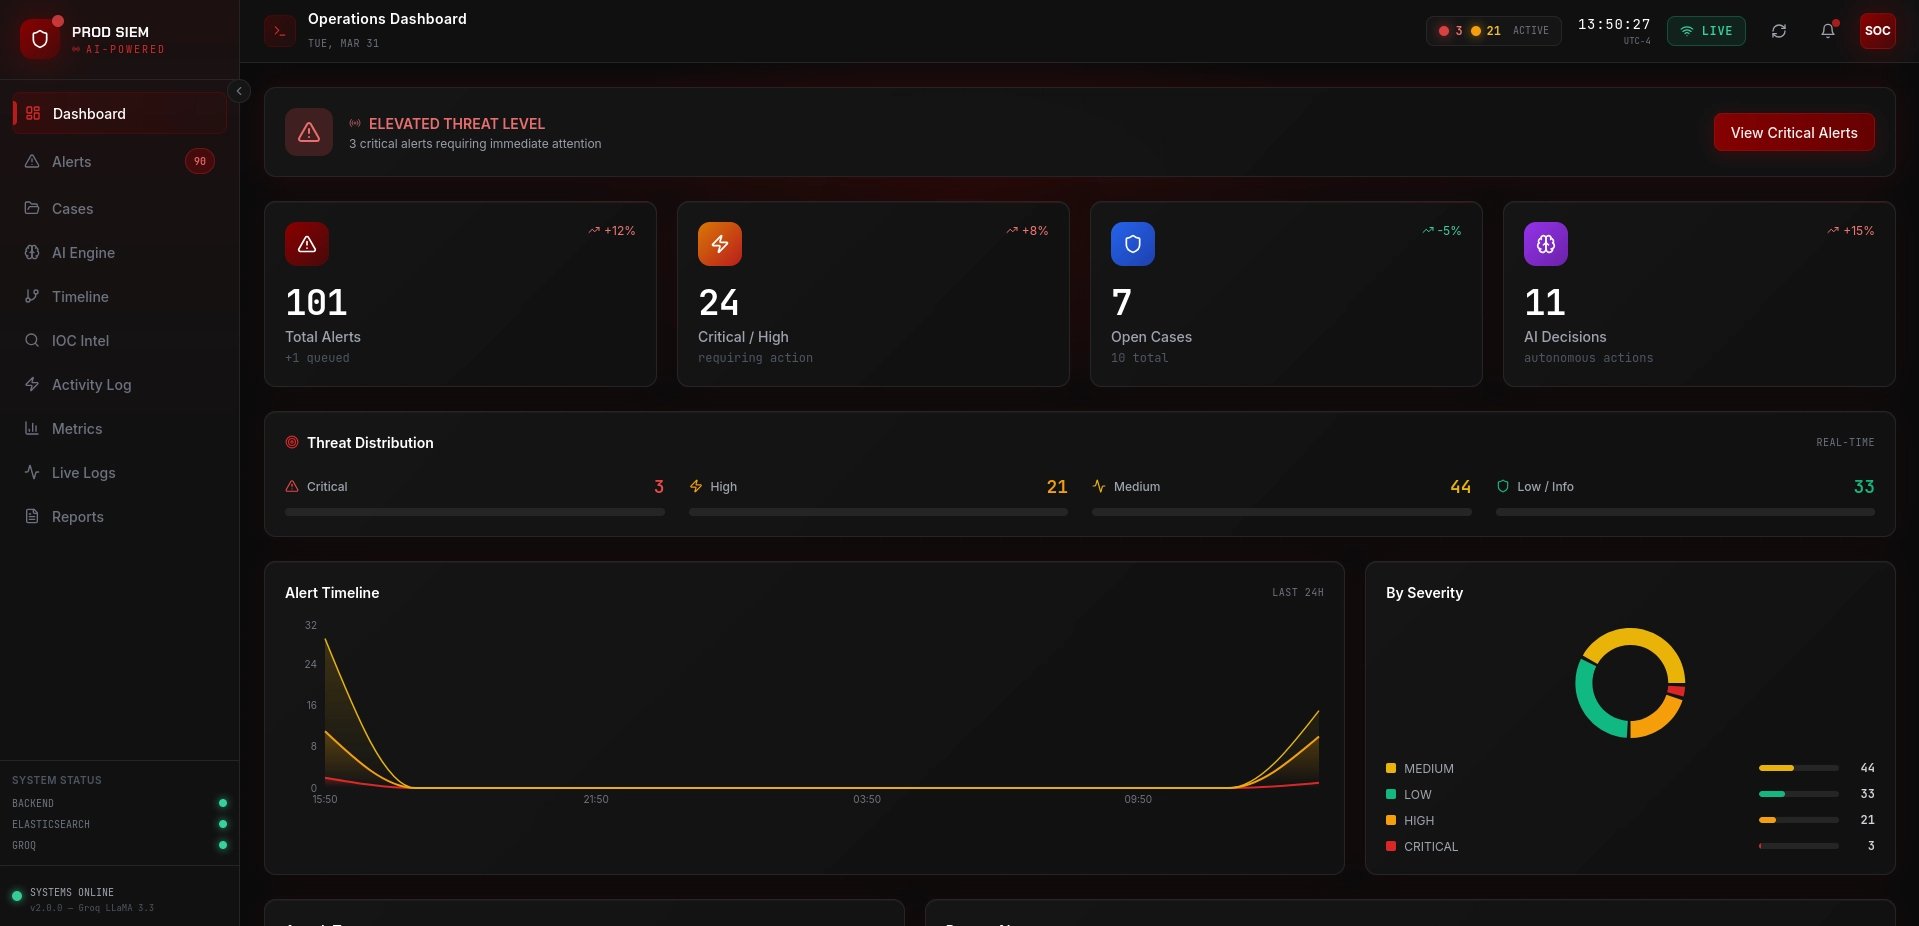Click the Total Alerts red warning icon
The width and height of the screenshot is (1919, 926).
pos(307,244)
